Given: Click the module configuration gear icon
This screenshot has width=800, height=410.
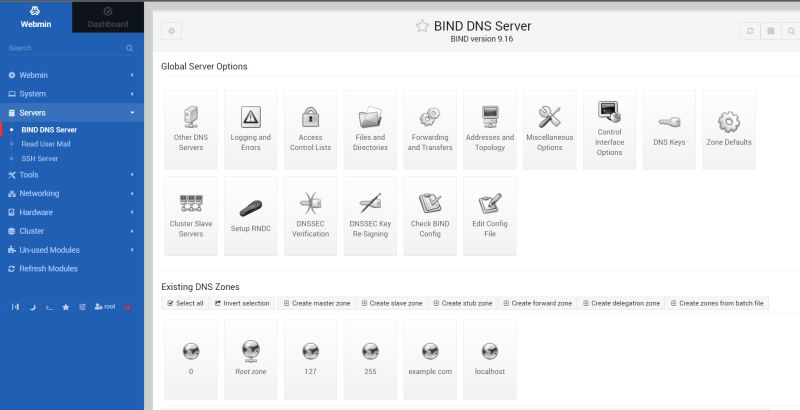Looking at the screenshot, I should tap(171, 31).
